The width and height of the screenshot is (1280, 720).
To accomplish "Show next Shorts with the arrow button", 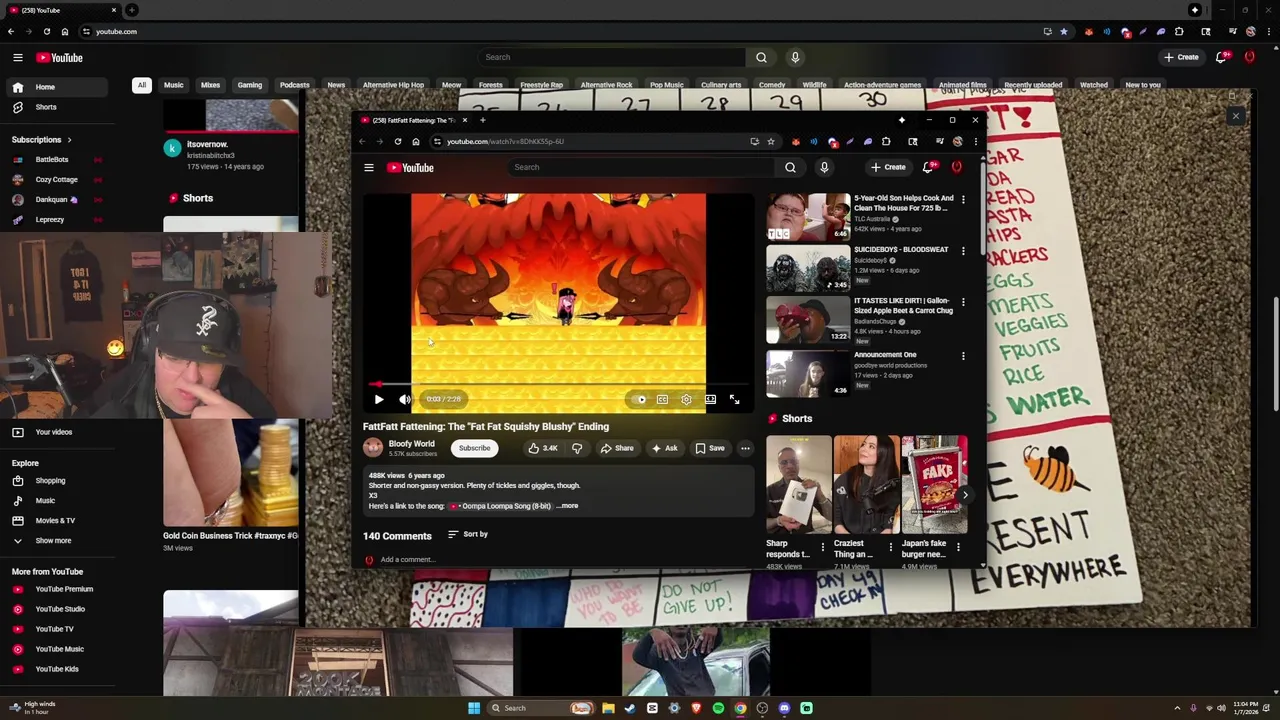I will coord(964,495).
